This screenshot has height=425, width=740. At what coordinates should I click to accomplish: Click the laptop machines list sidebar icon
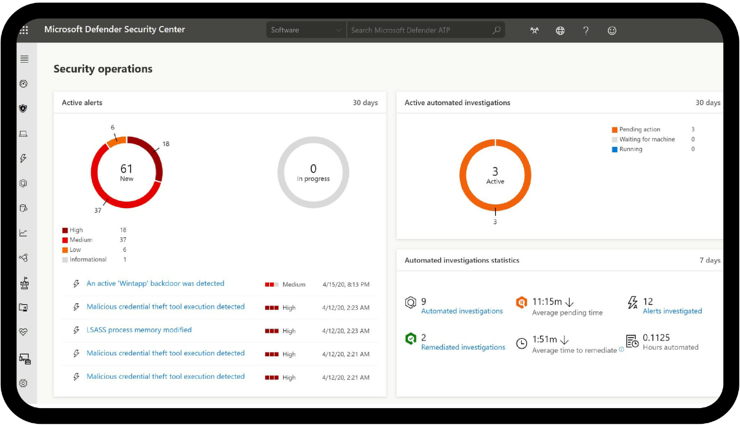[24, 134]
